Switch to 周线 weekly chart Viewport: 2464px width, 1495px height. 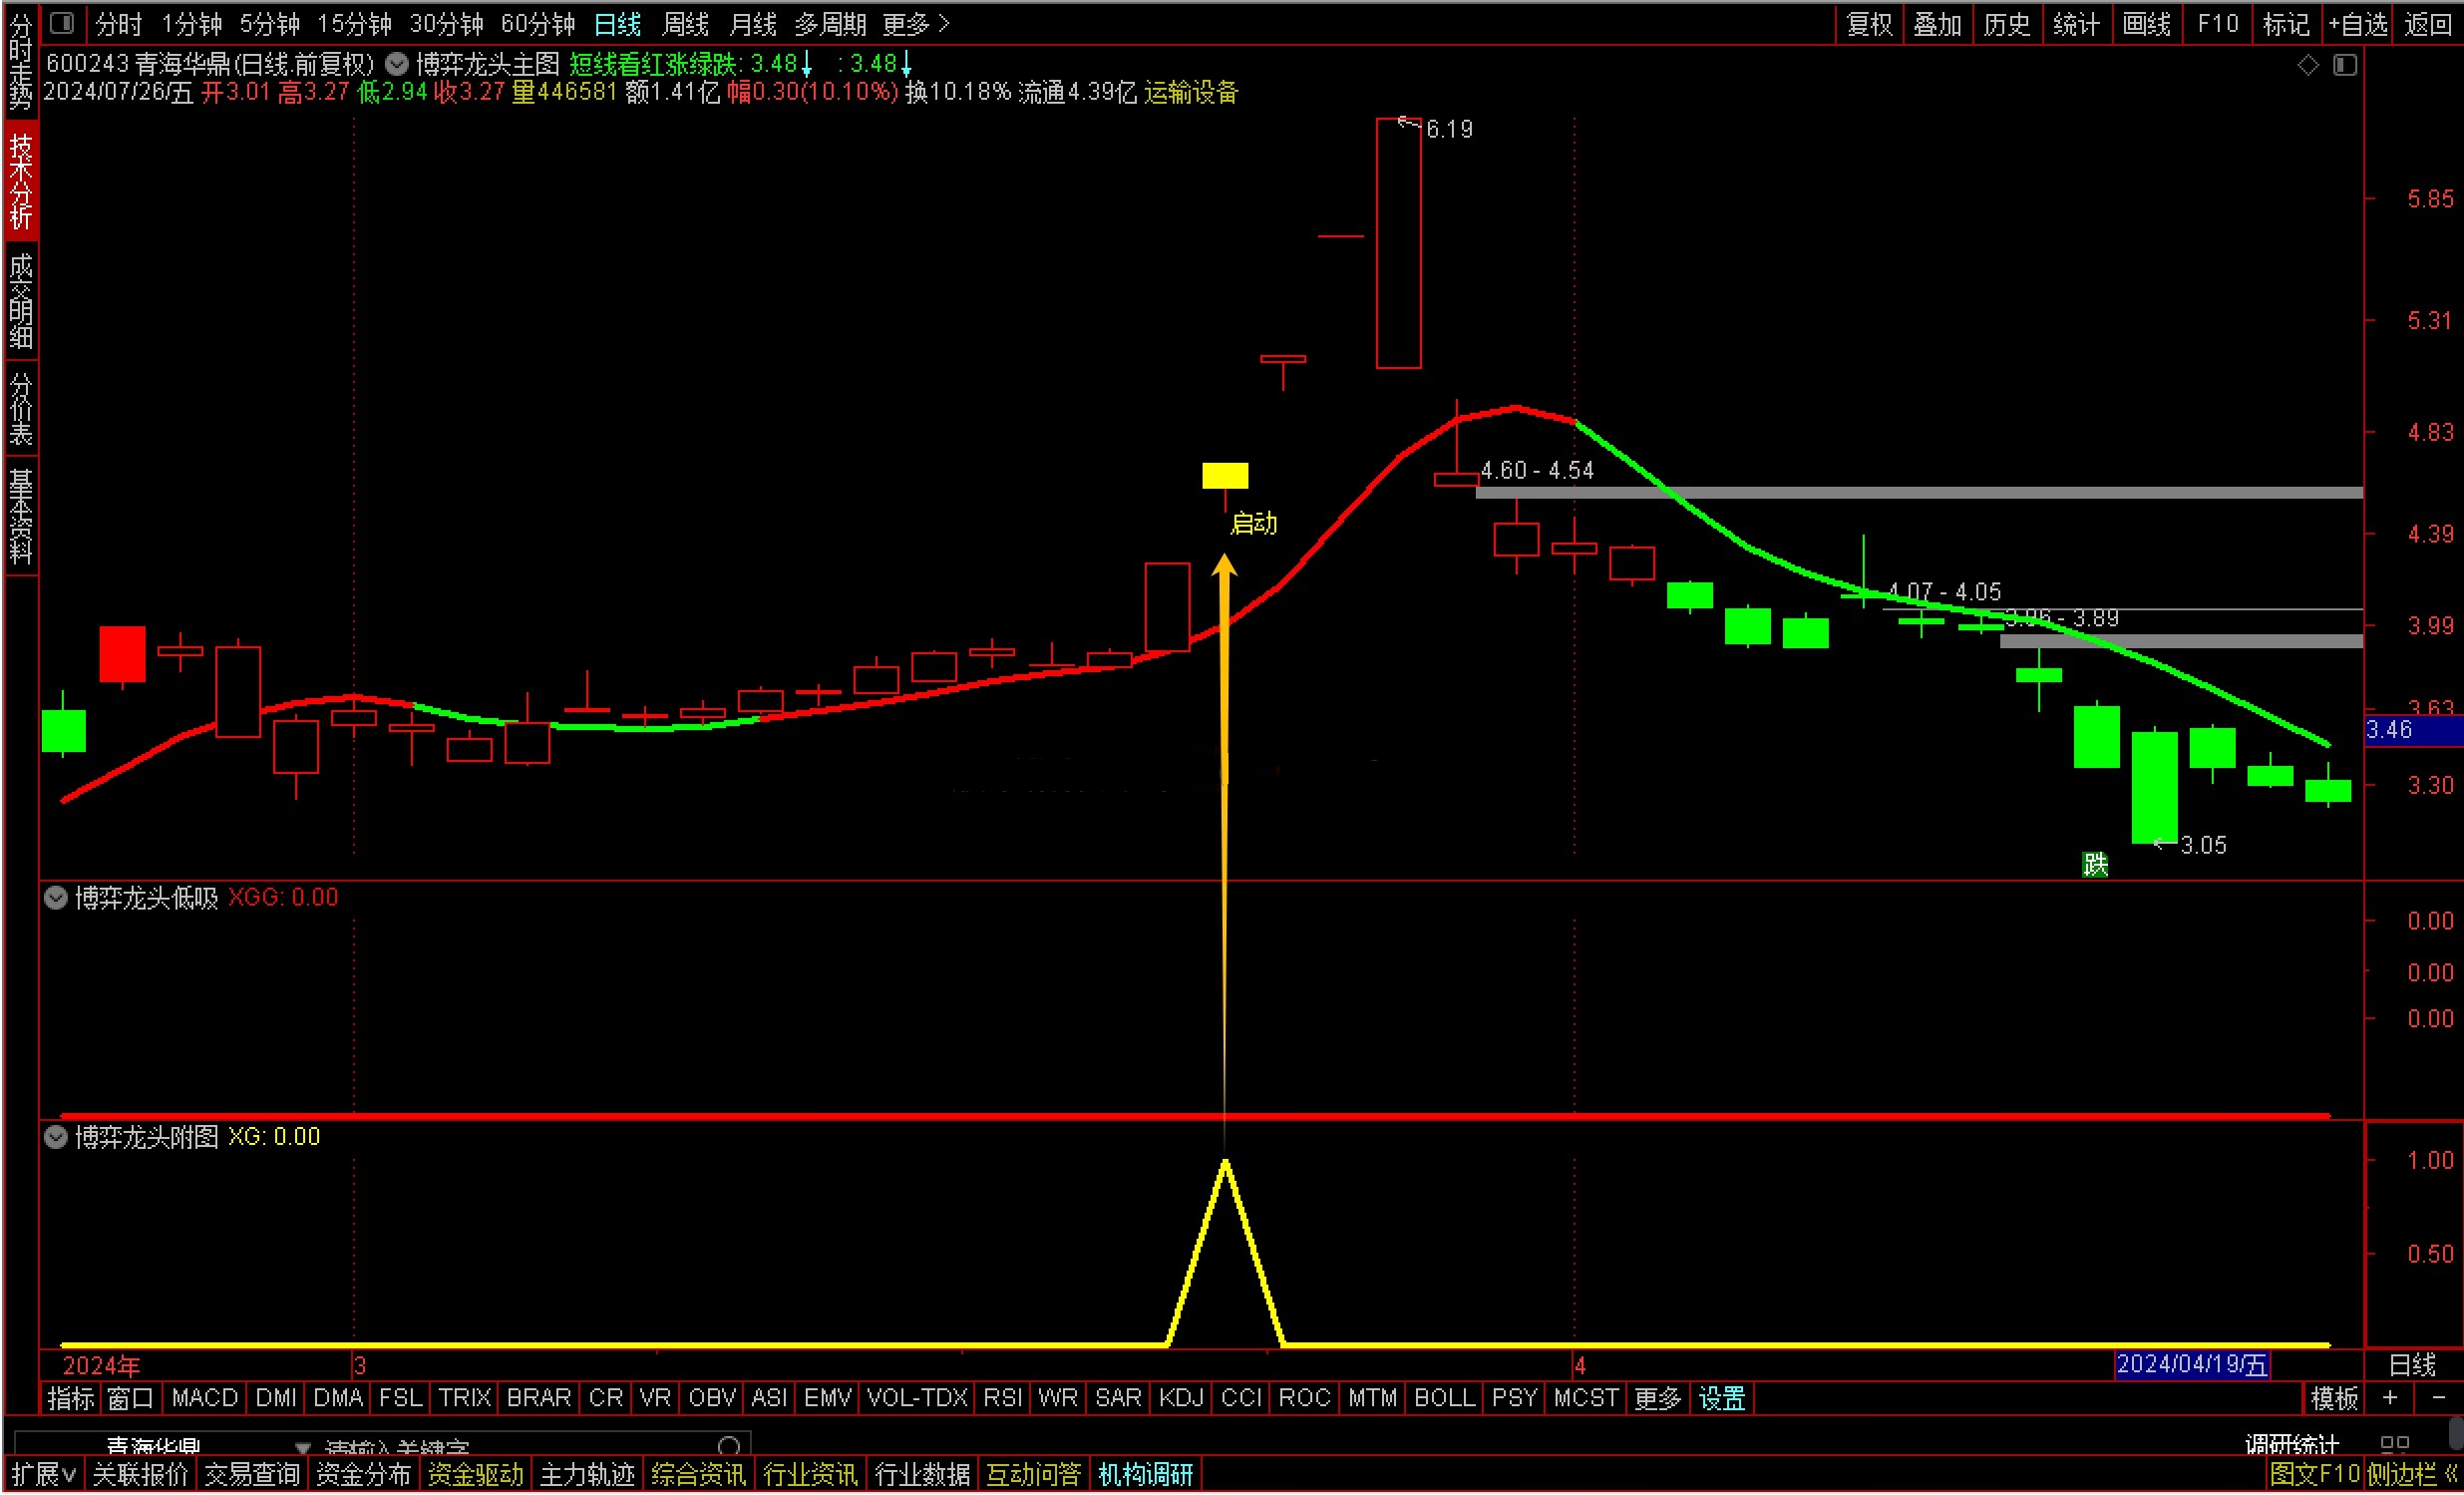[x=685, y=23]
